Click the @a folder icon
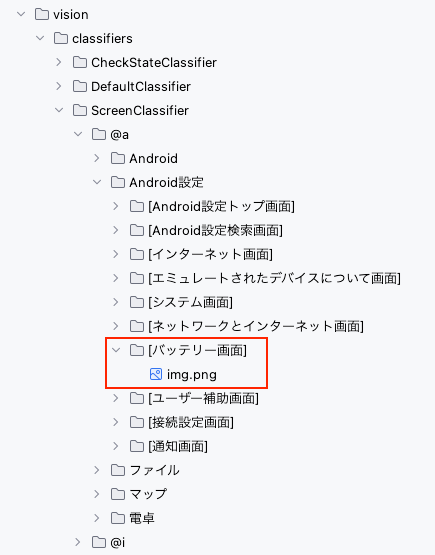 [99, 135]
